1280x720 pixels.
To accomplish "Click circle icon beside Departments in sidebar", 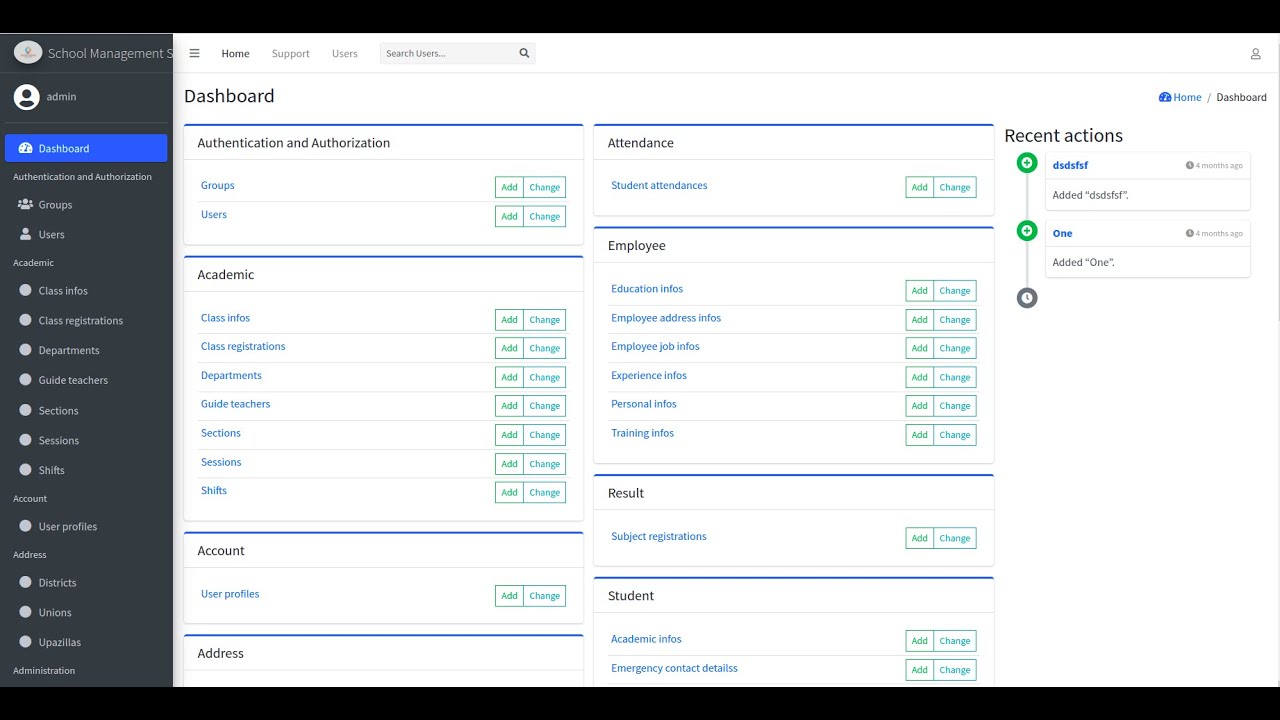I will click(x=26, y=350).
